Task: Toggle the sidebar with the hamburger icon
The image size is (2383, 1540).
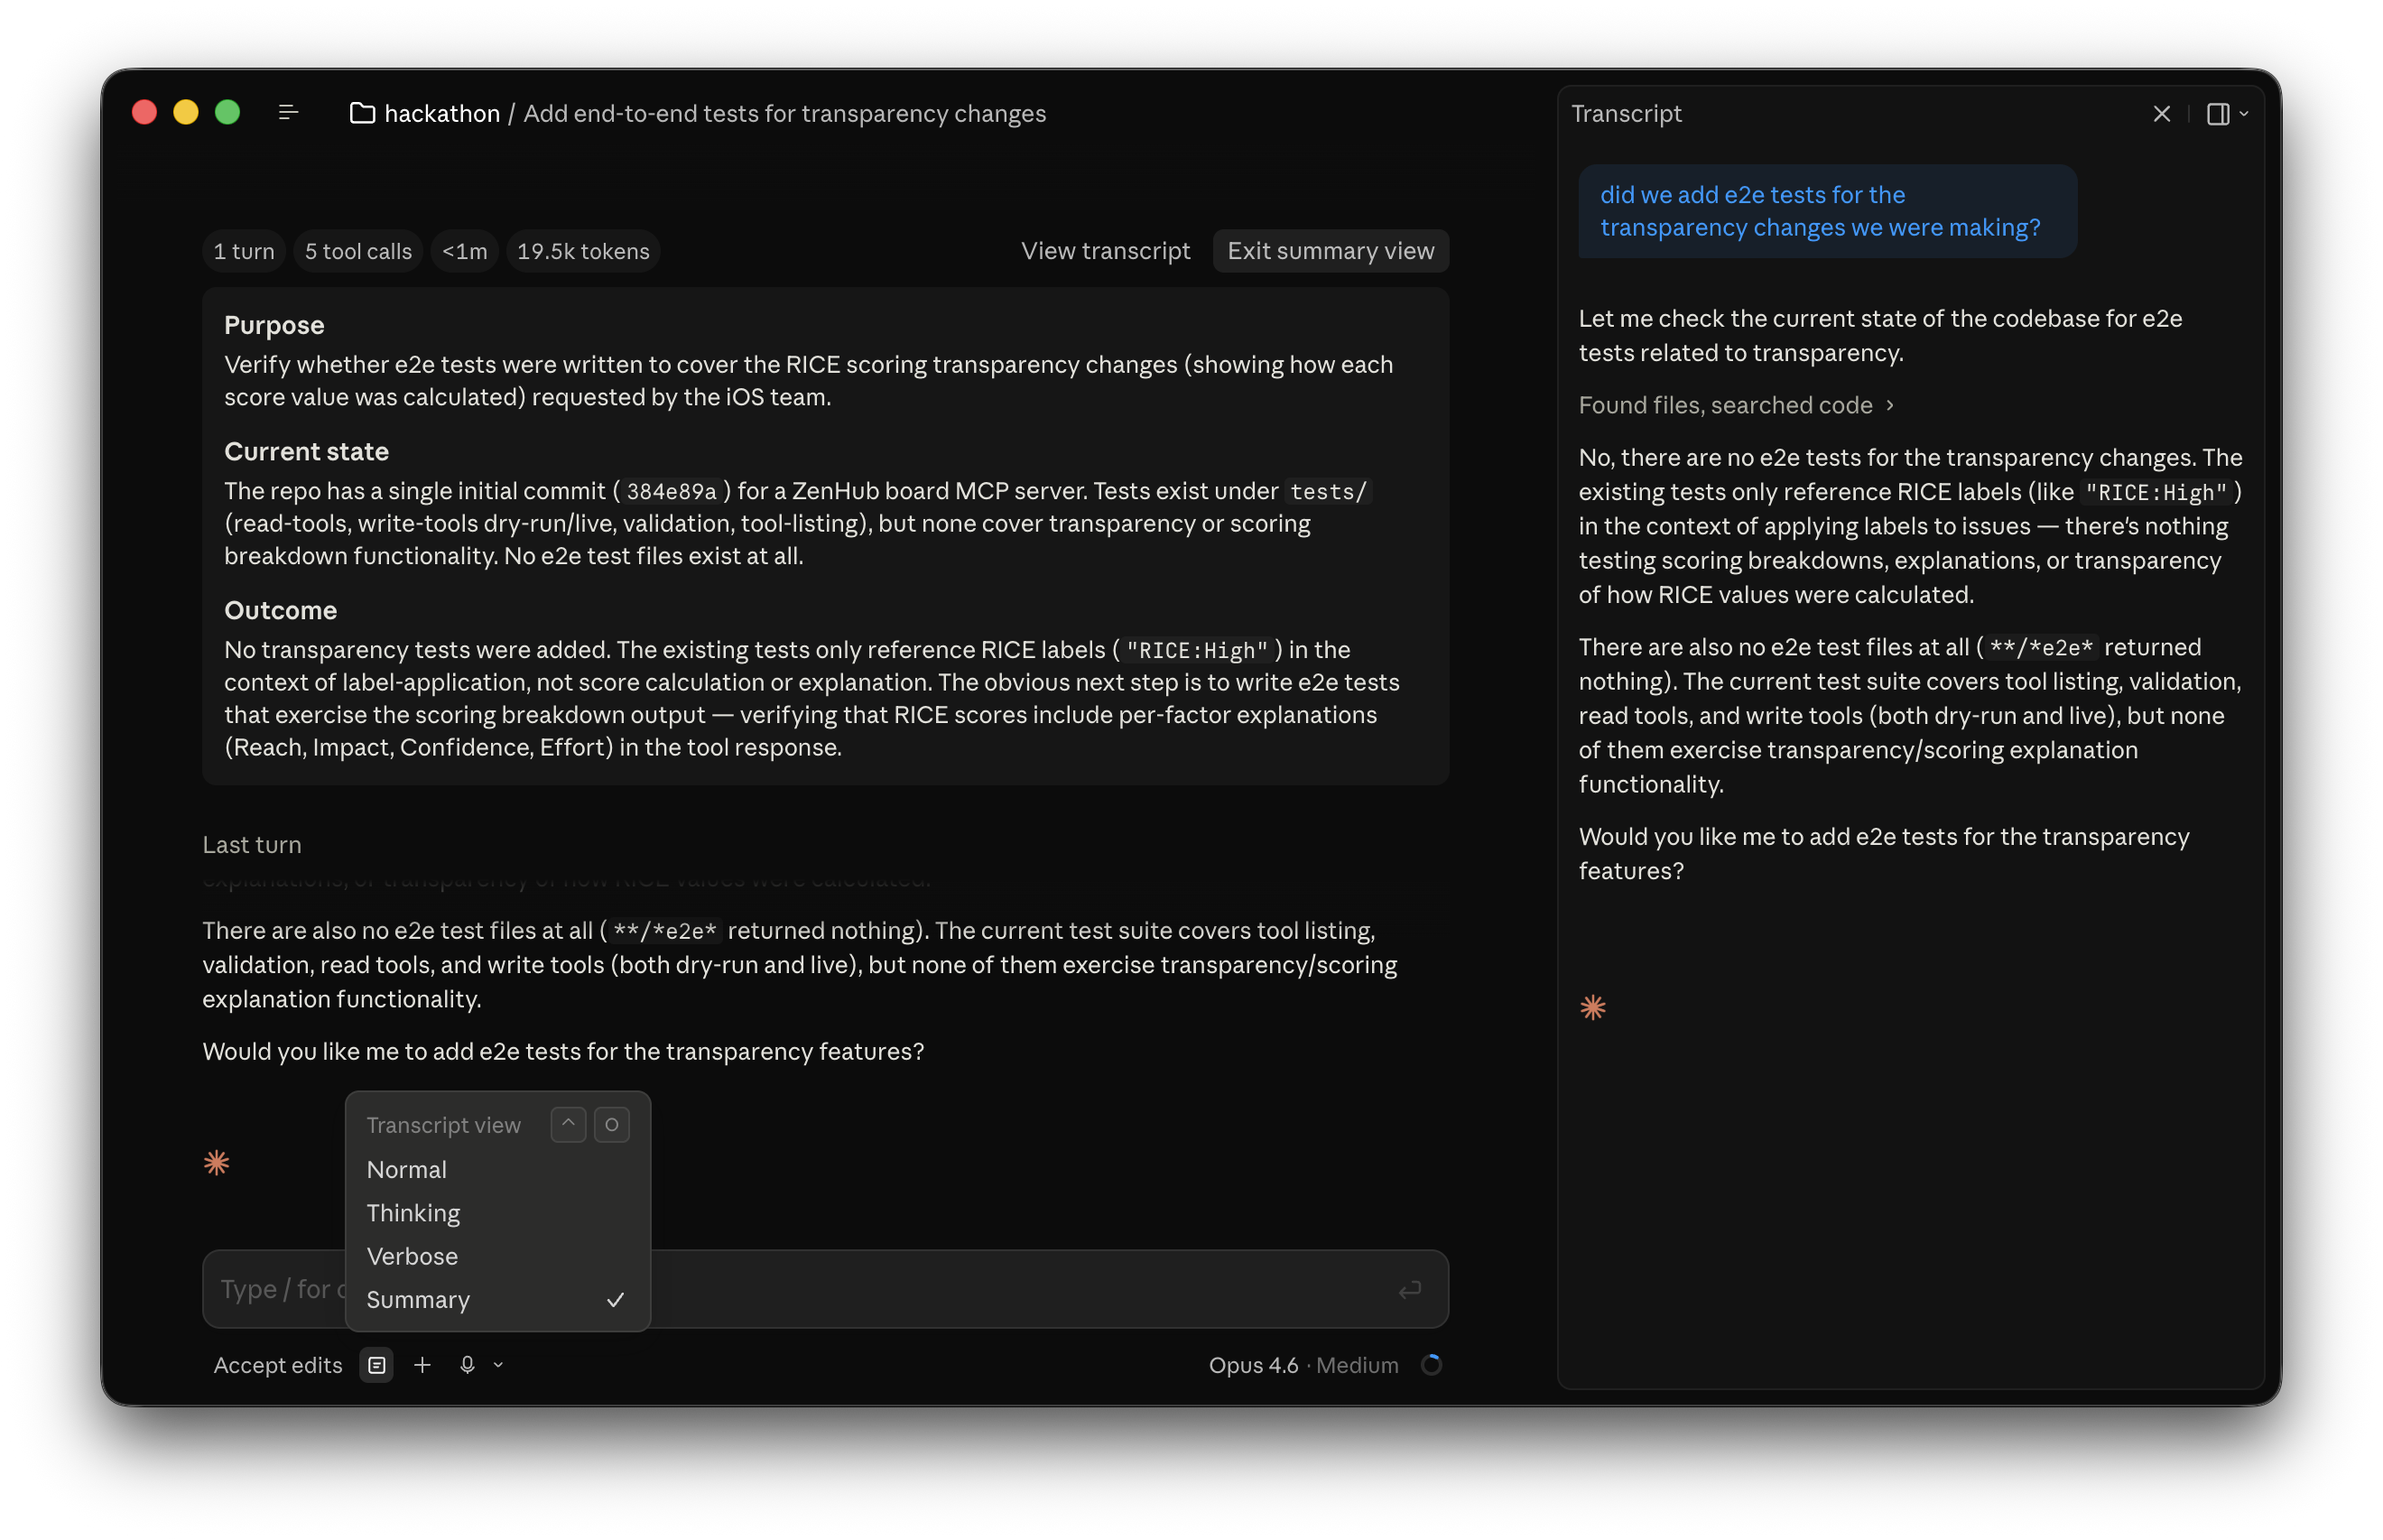Action: click(288, 112)
